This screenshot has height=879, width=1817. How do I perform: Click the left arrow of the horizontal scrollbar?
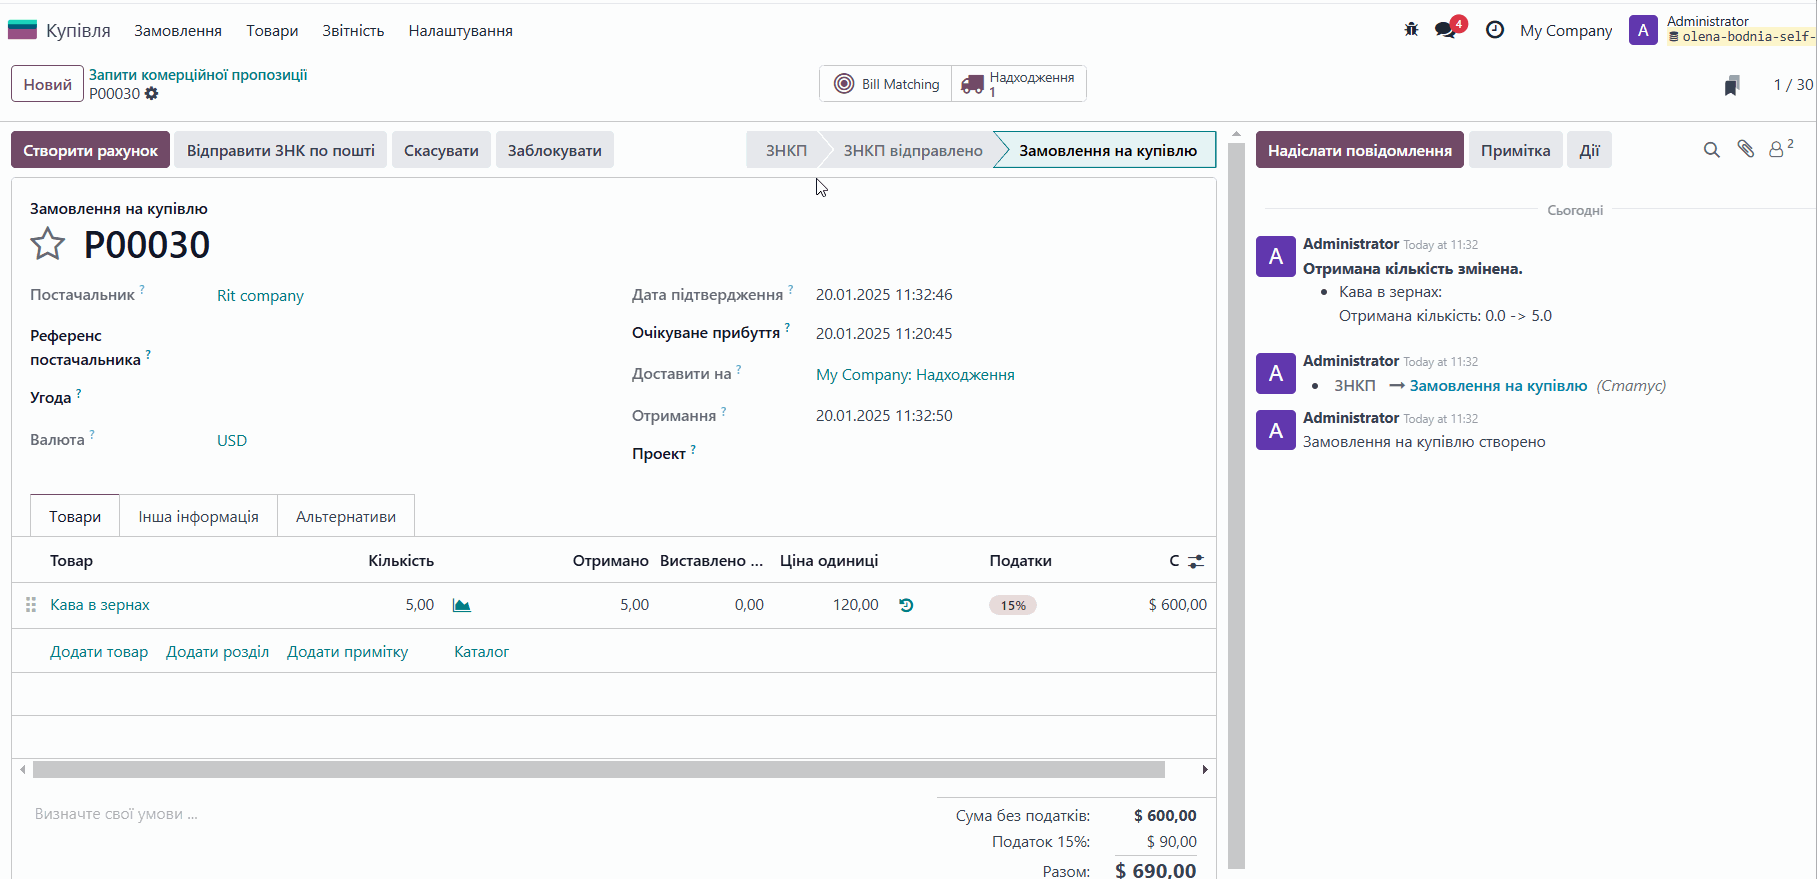click(22, 769)
